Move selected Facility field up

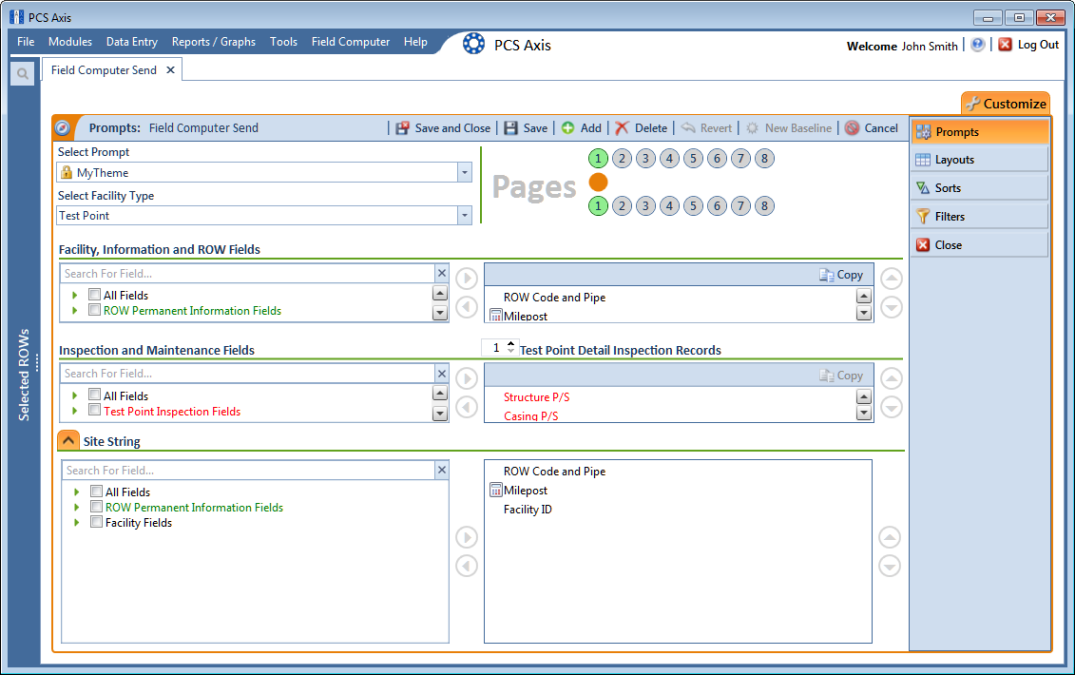click(x=891, y=278)
